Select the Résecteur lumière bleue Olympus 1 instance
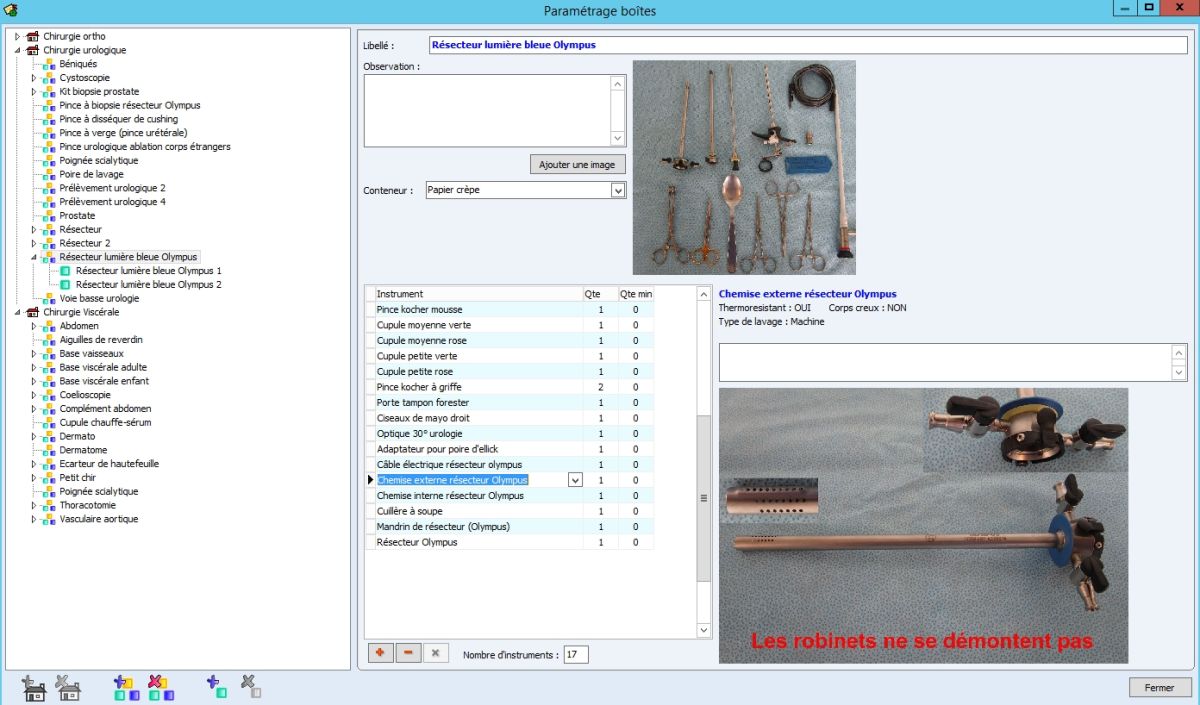 pos(148,271)
